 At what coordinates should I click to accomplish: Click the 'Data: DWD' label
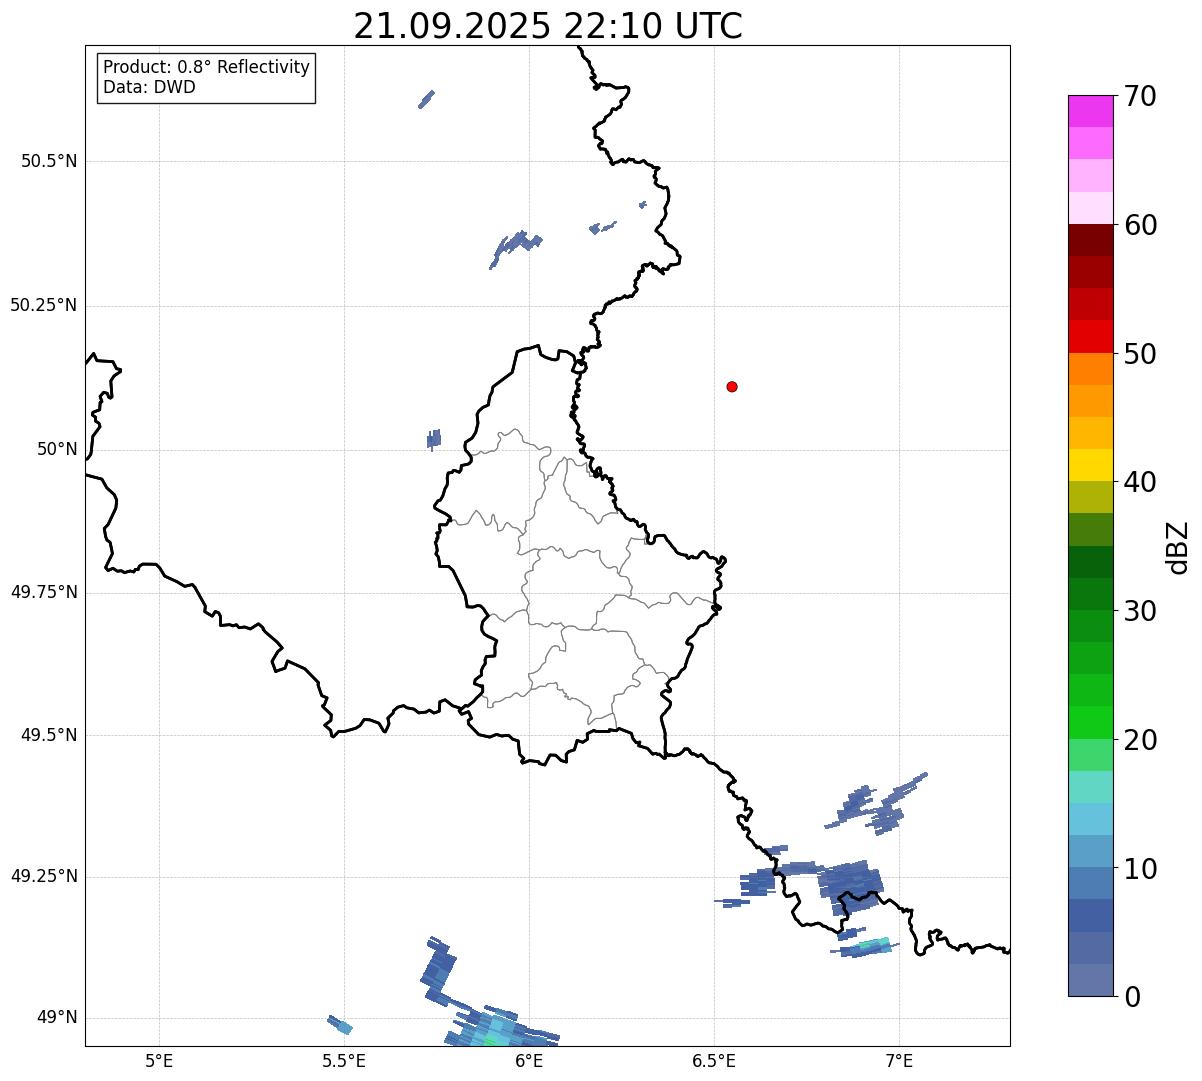click(149, 87)
